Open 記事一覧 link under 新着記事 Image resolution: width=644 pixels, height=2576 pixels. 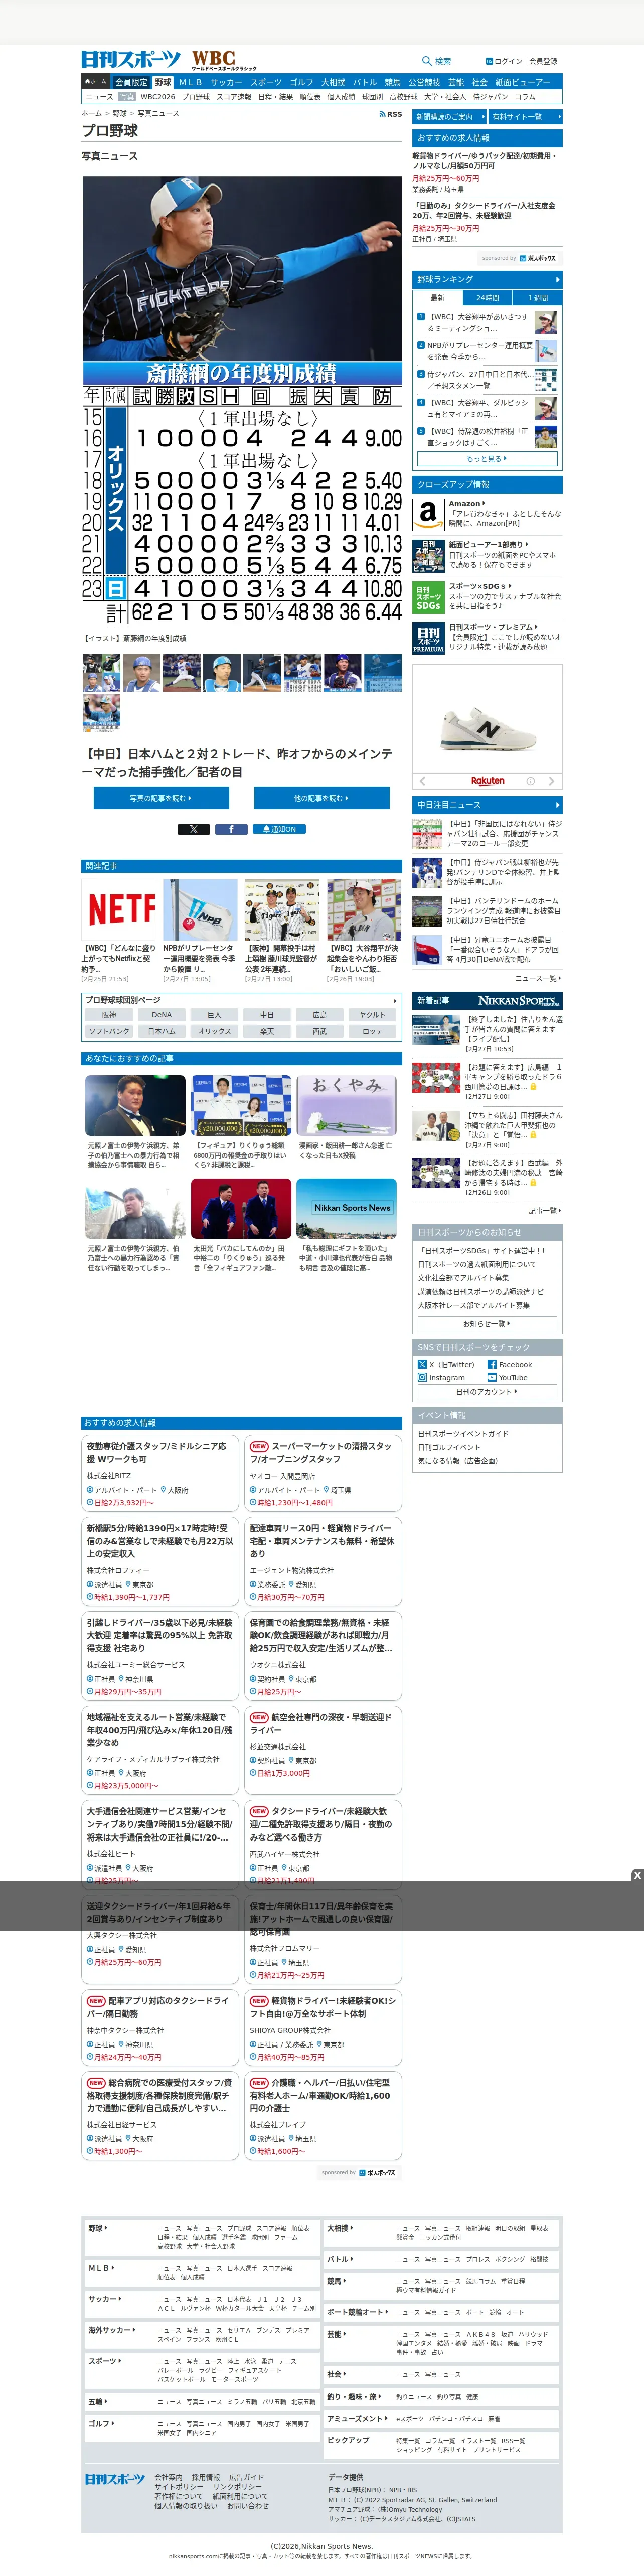(x=545, y=1210)
